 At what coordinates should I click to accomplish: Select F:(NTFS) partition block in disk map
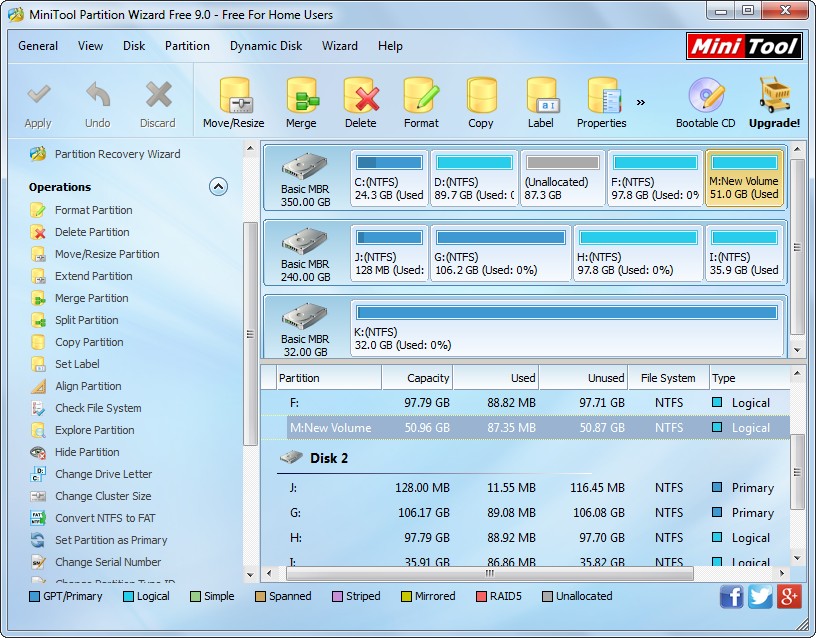coord(655,178)
